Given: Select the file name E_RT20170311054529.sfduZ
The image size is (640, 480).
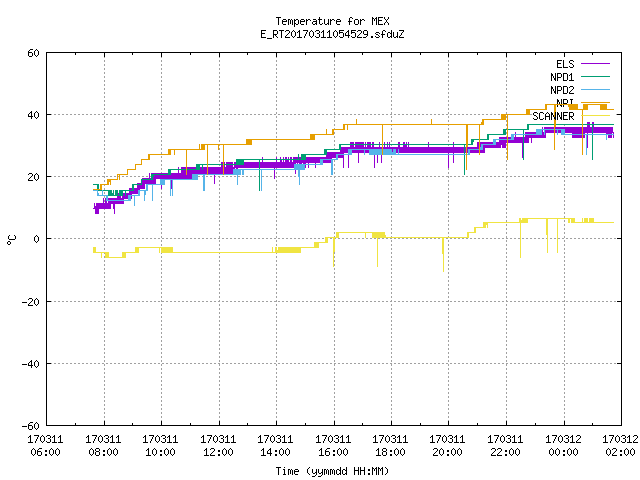Looking at the screenshot, I should (x=332, y=34).
